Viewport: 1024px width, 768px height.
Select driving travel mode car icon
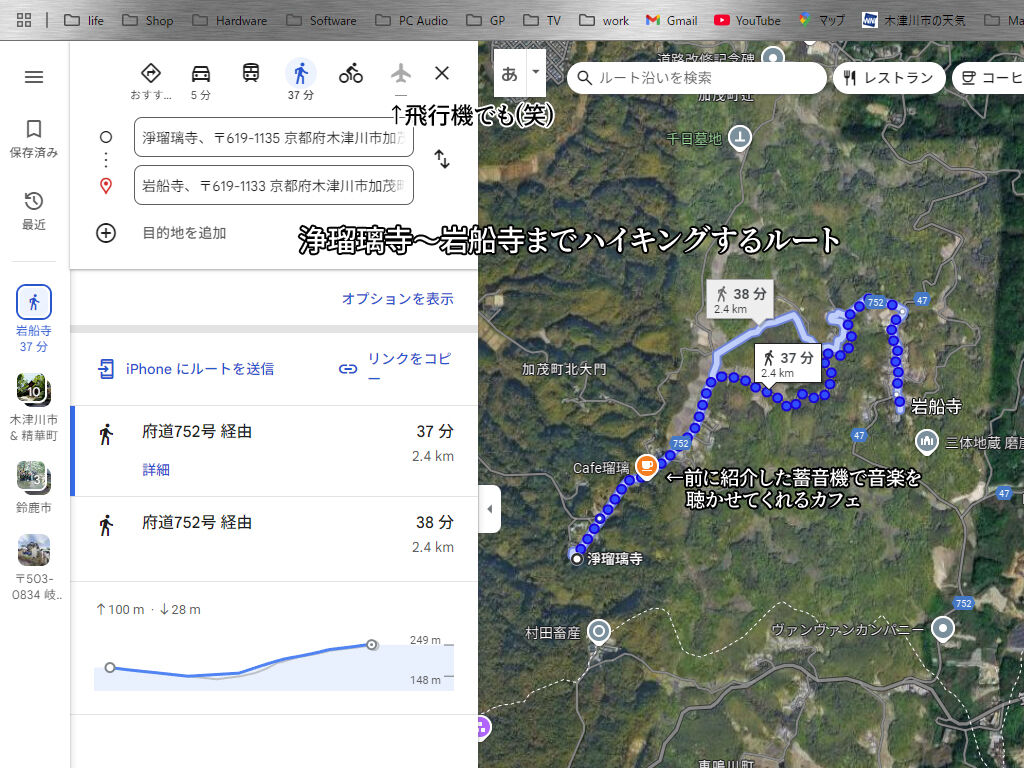[x=201, y=73]
